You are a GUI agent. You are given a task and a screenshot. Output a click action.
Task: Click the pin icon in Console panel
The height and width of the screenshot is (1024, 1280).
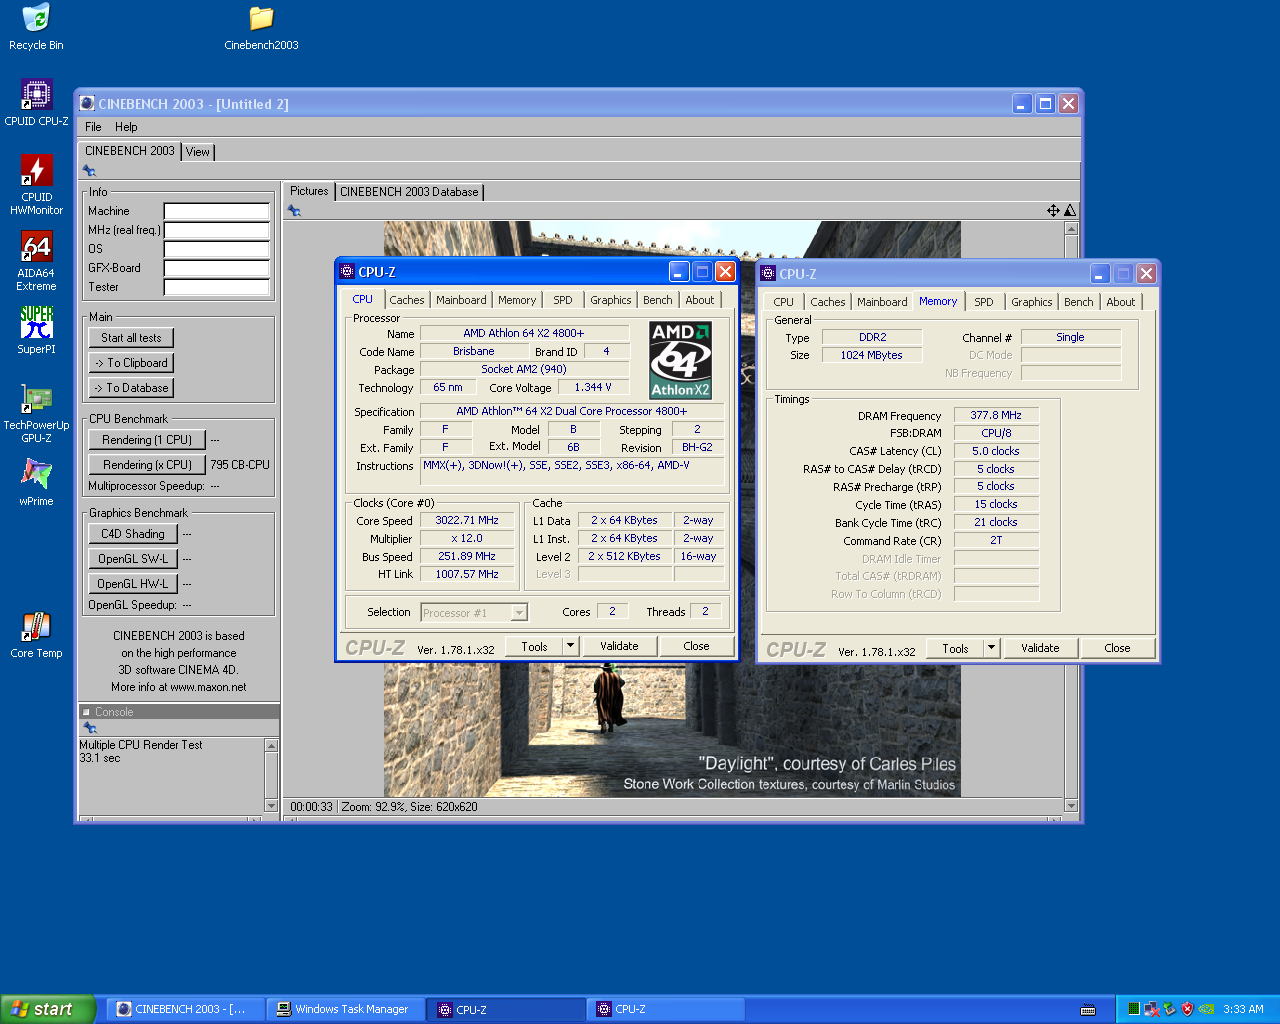pyautogui.click(x=90, y=728)
